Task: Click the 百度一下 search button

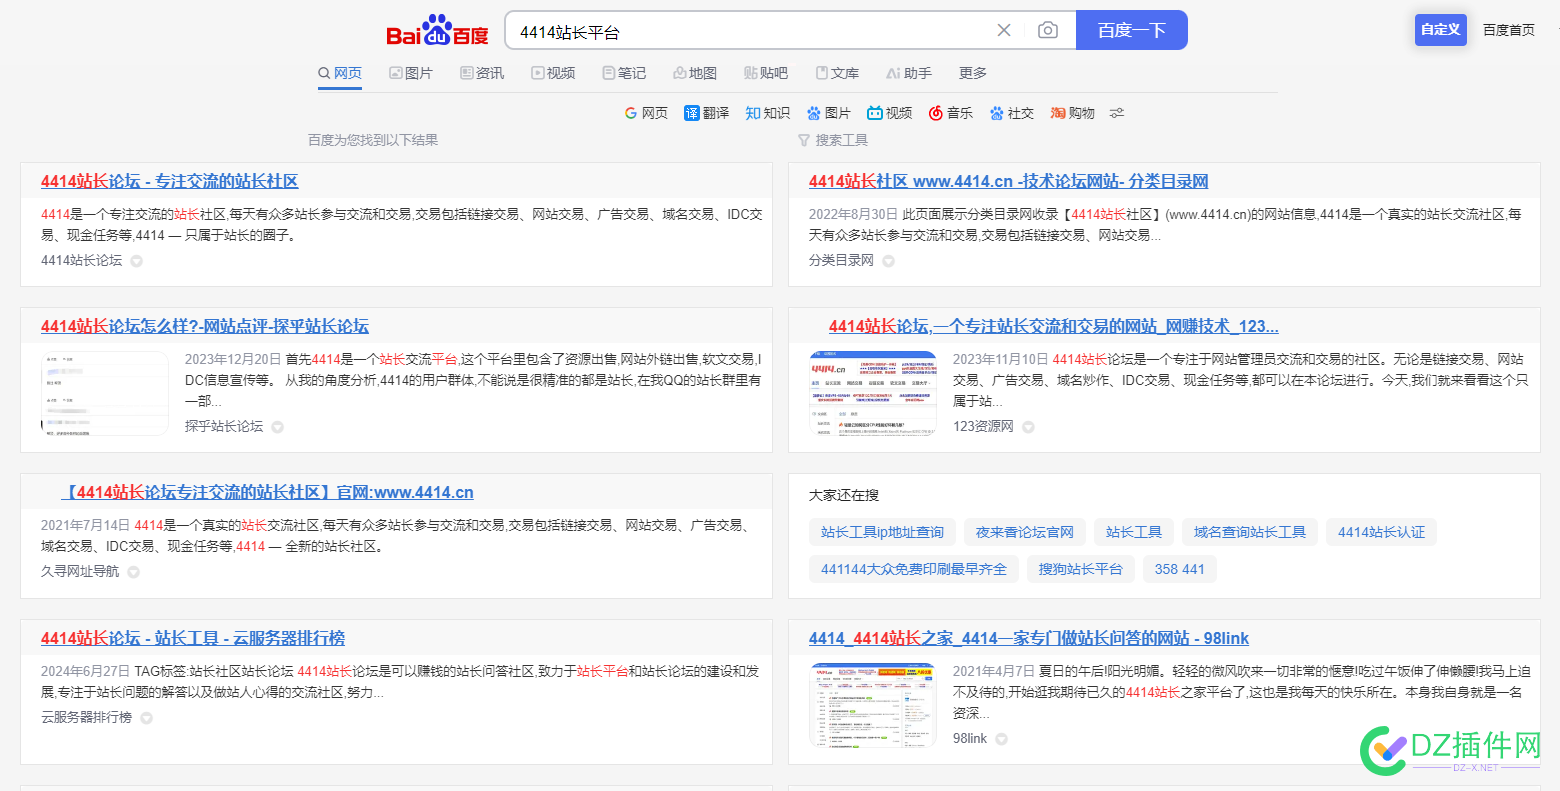Action: [1132, 30]
